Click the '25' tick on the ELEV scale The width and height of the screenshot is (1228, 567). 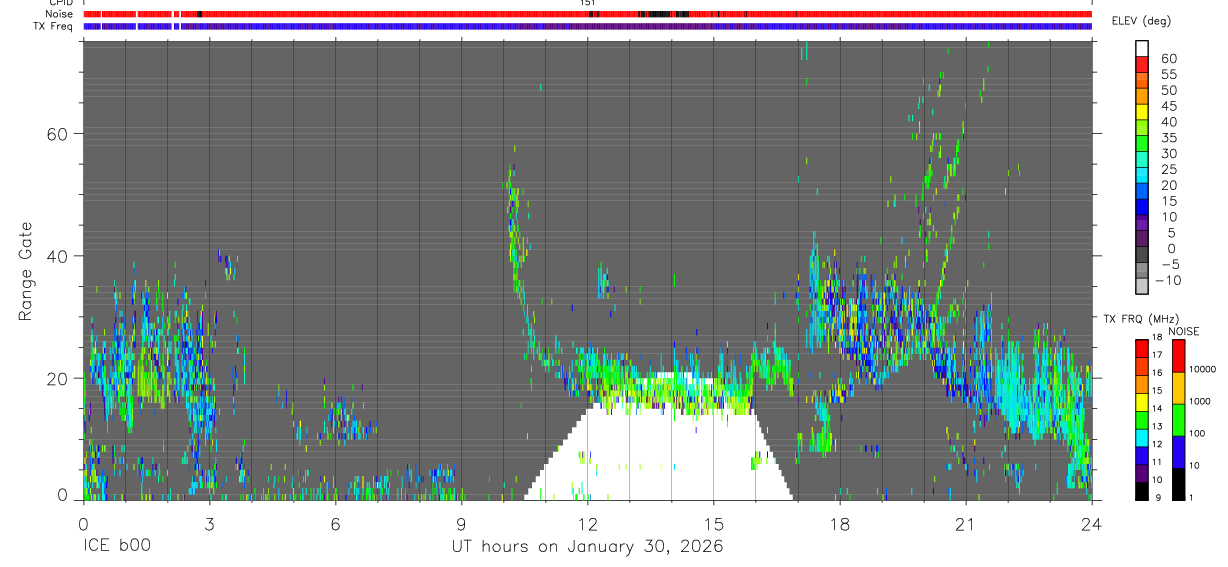1169,169
